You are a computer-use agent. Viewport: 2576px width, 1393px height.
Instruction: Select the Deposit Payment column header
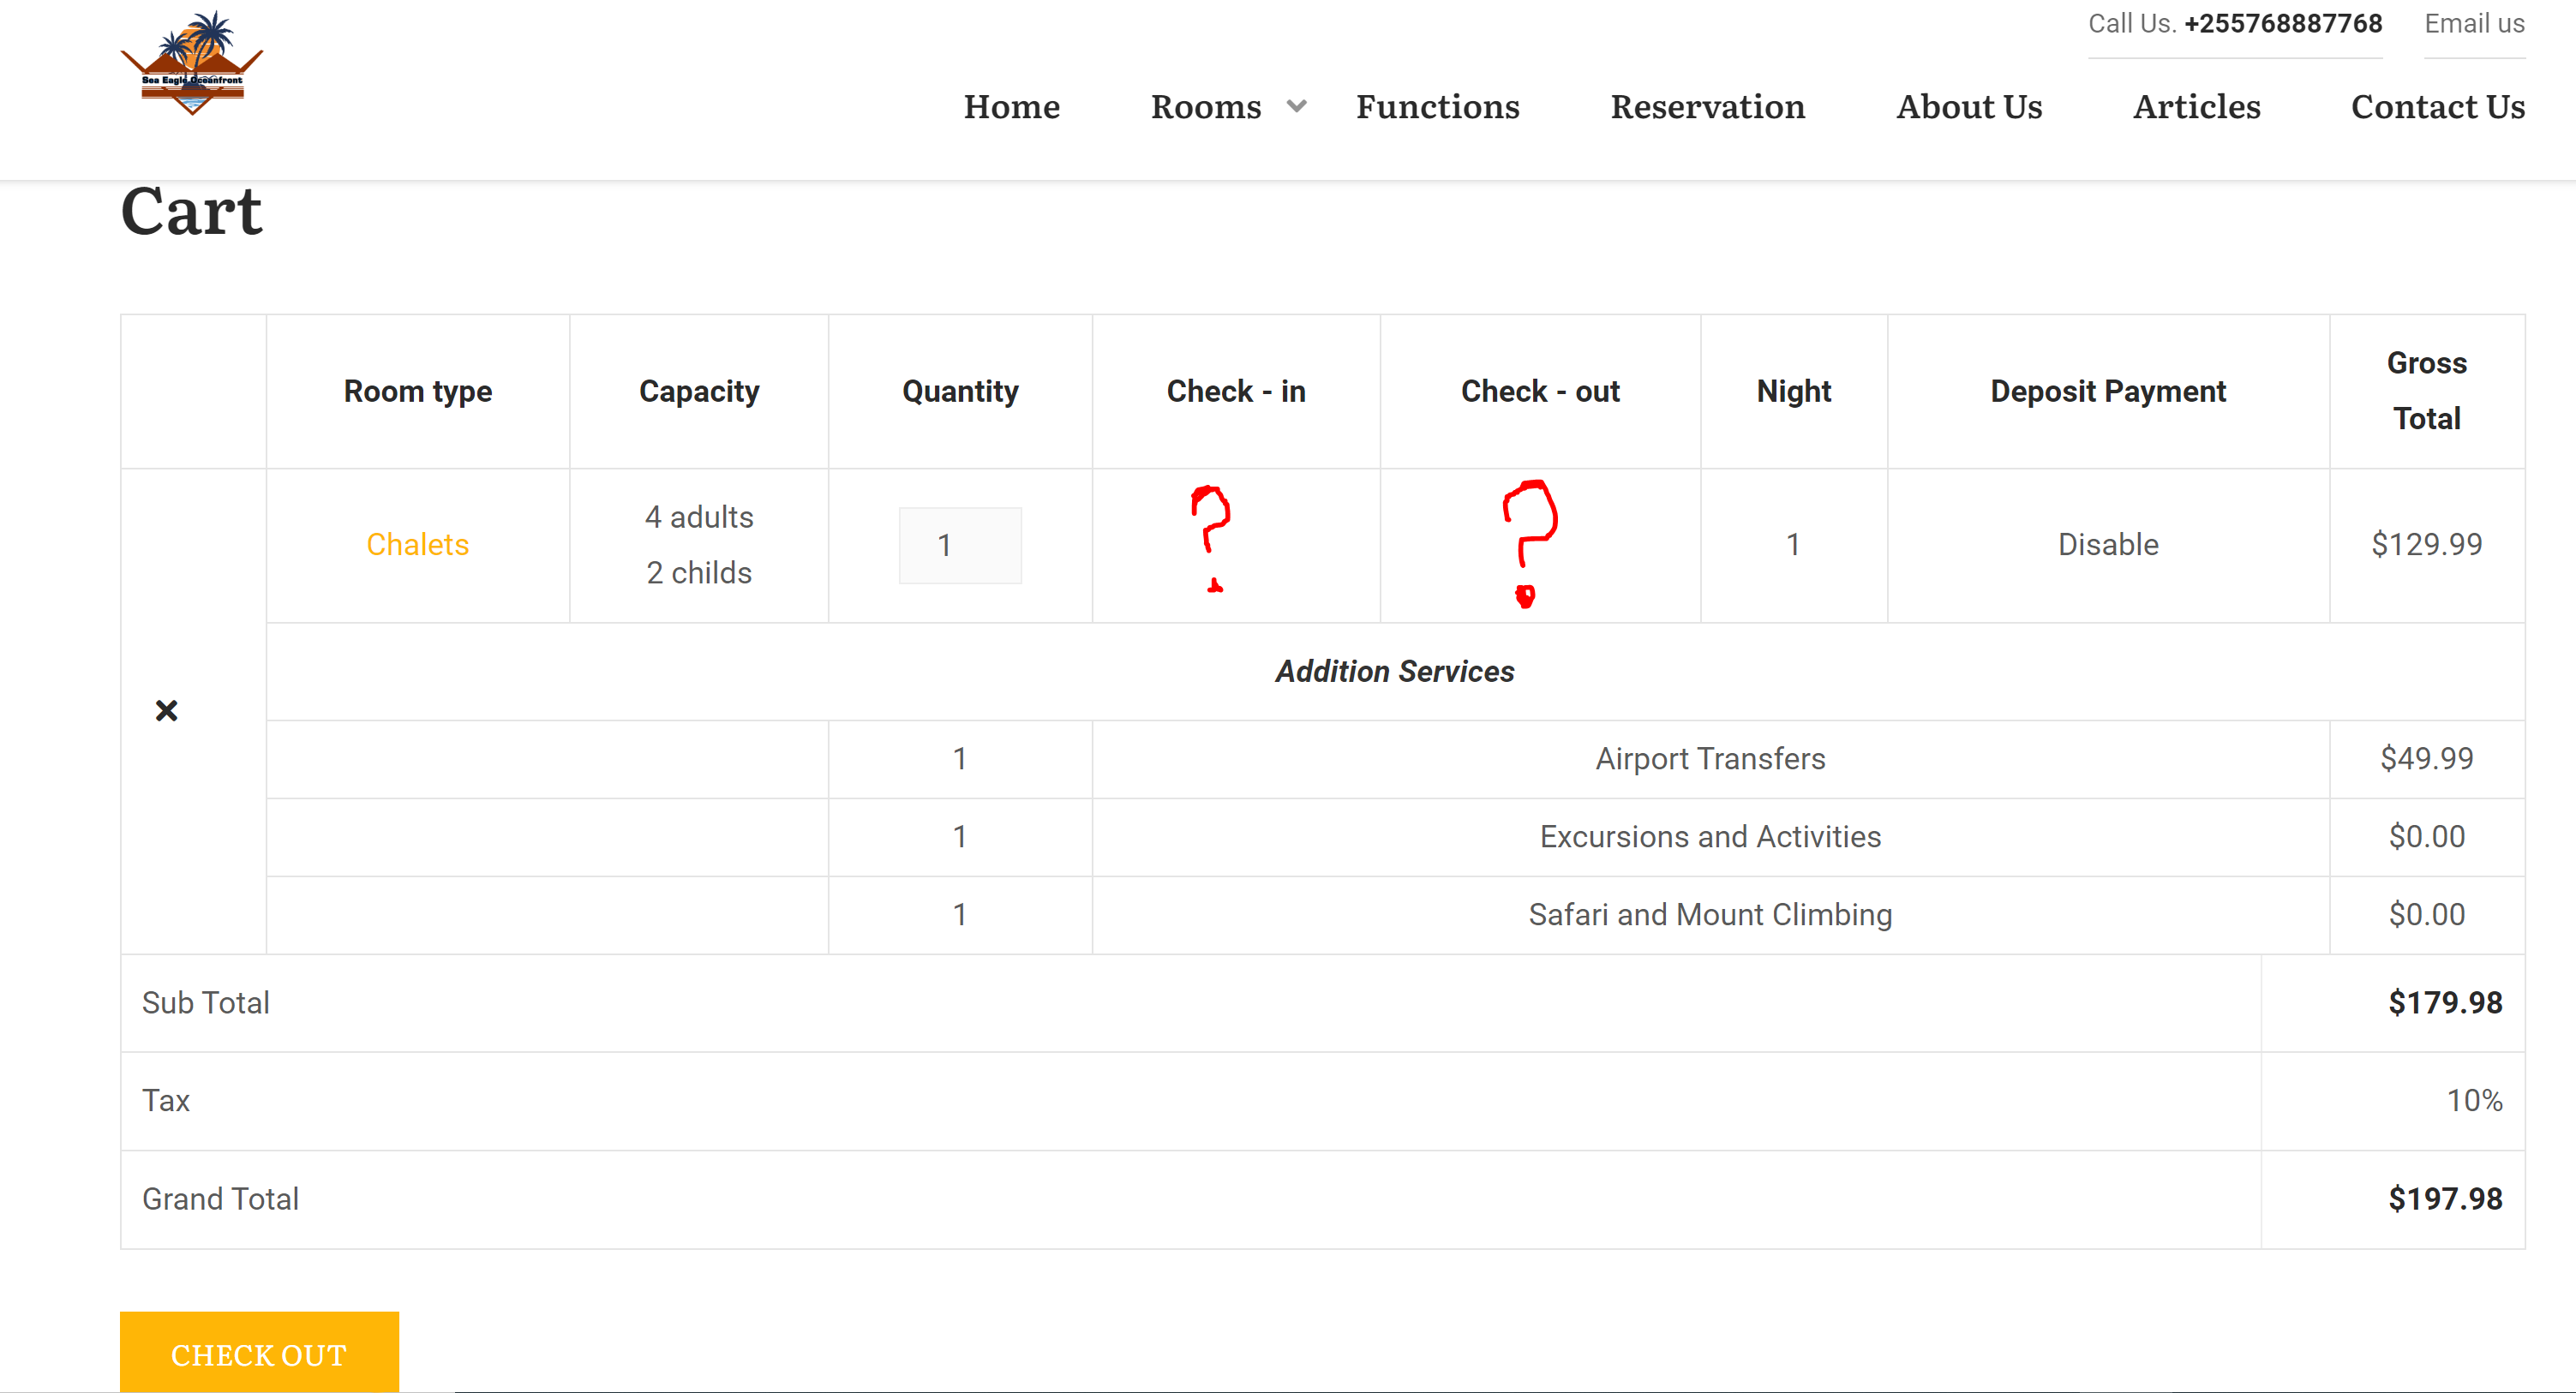coord(2108,391)
